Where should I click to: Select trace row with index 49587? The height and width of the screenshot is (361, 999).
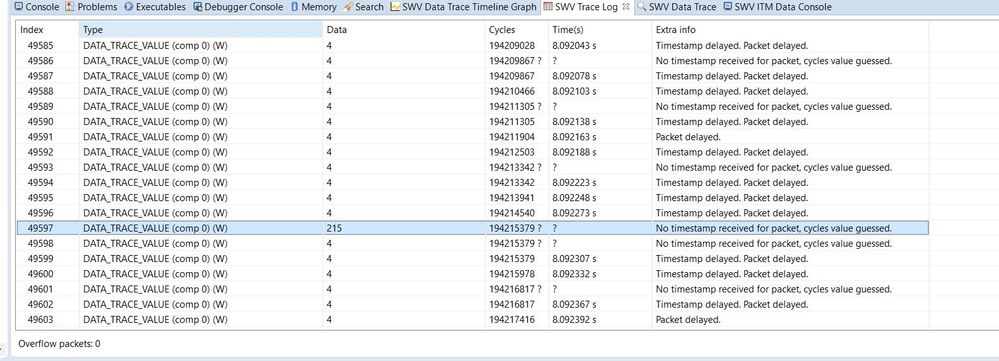point(472,76)
